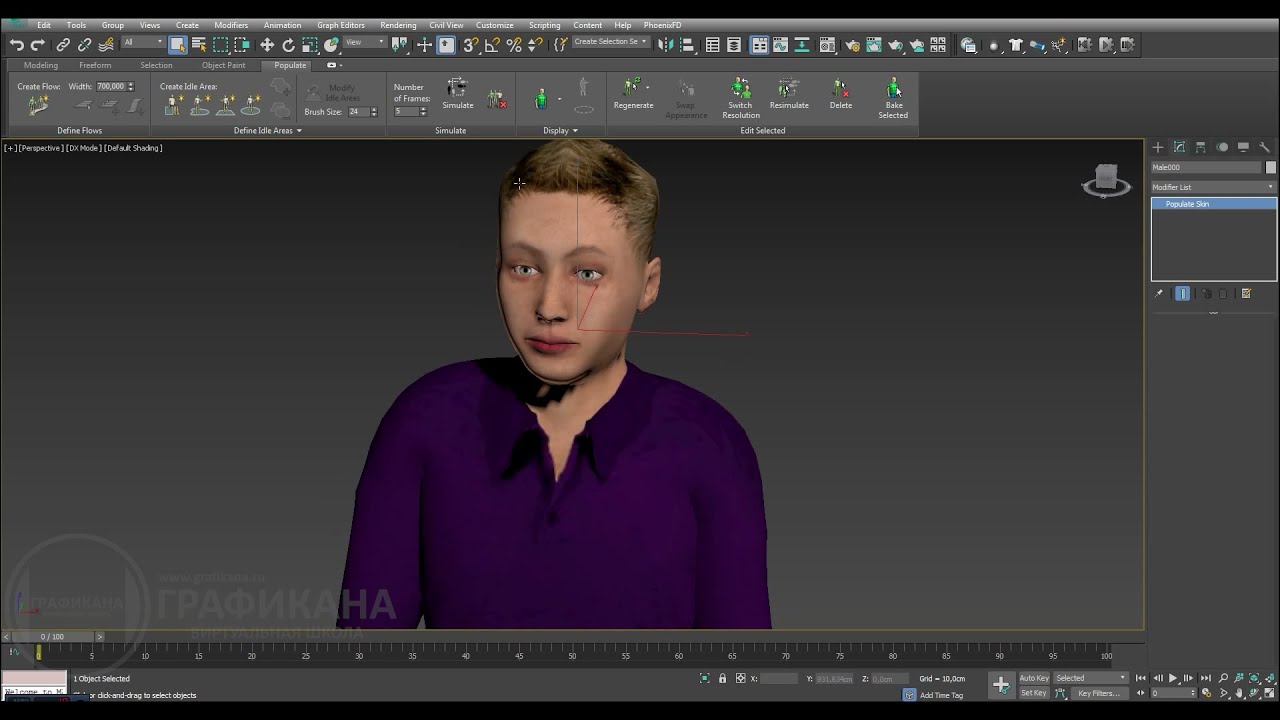This screenshot has height=720, width=1280.
Task: Click the object color swatch beside Male000
Action: (x=1271, y=167)
